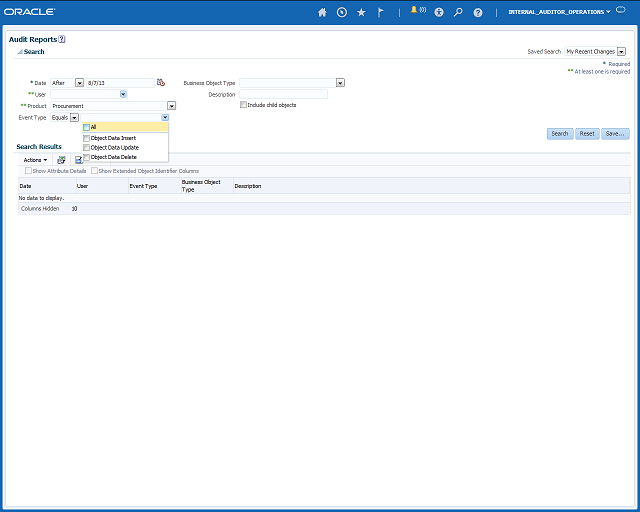
Task: Open the Date operator After dropdown
Action: click(80, 83)
